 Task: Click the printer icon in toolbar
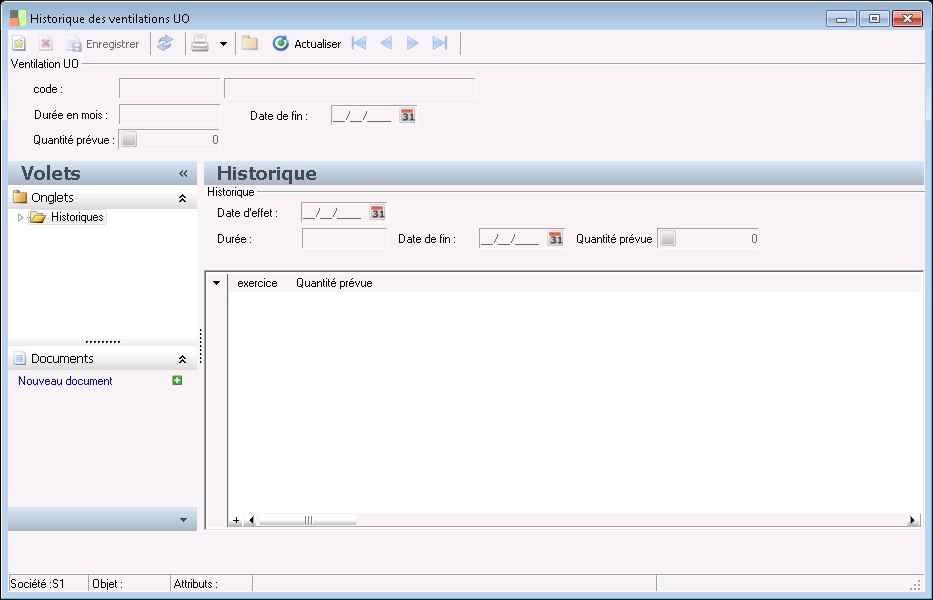coord(200,44)
